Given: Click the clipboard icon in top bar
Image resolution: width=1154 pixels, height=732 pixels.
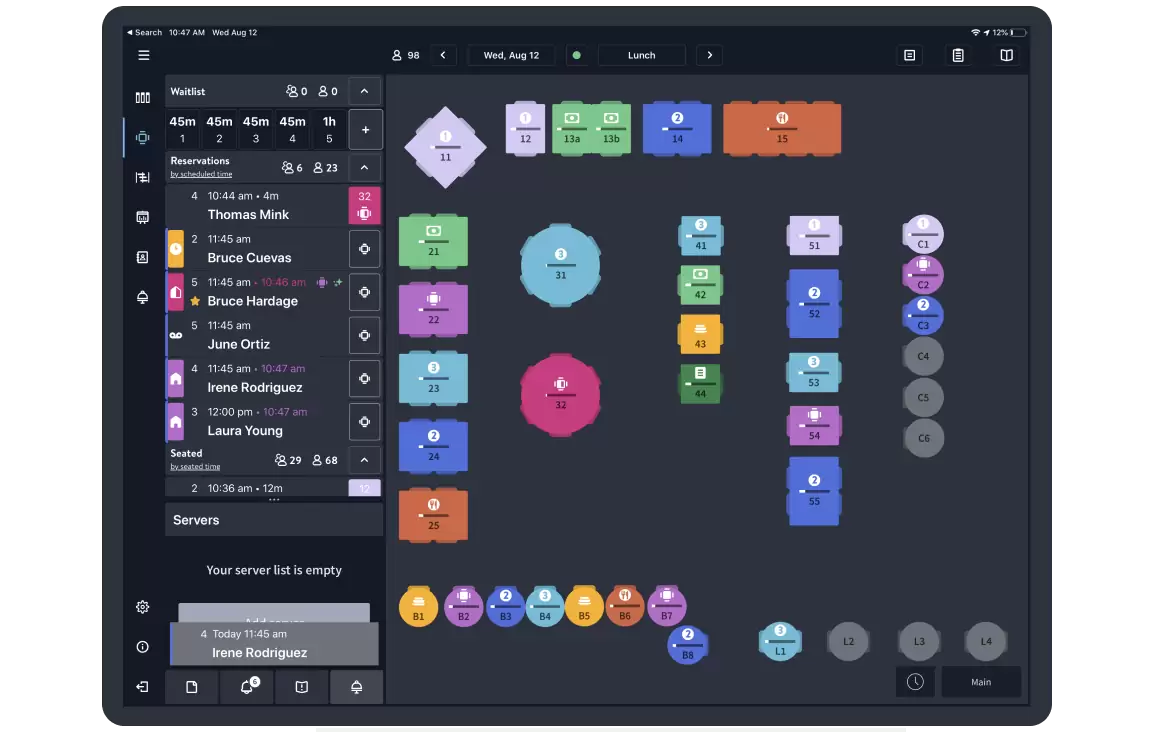Looking at the screenshot, I should pyautogui.click(x=958, y=56).
